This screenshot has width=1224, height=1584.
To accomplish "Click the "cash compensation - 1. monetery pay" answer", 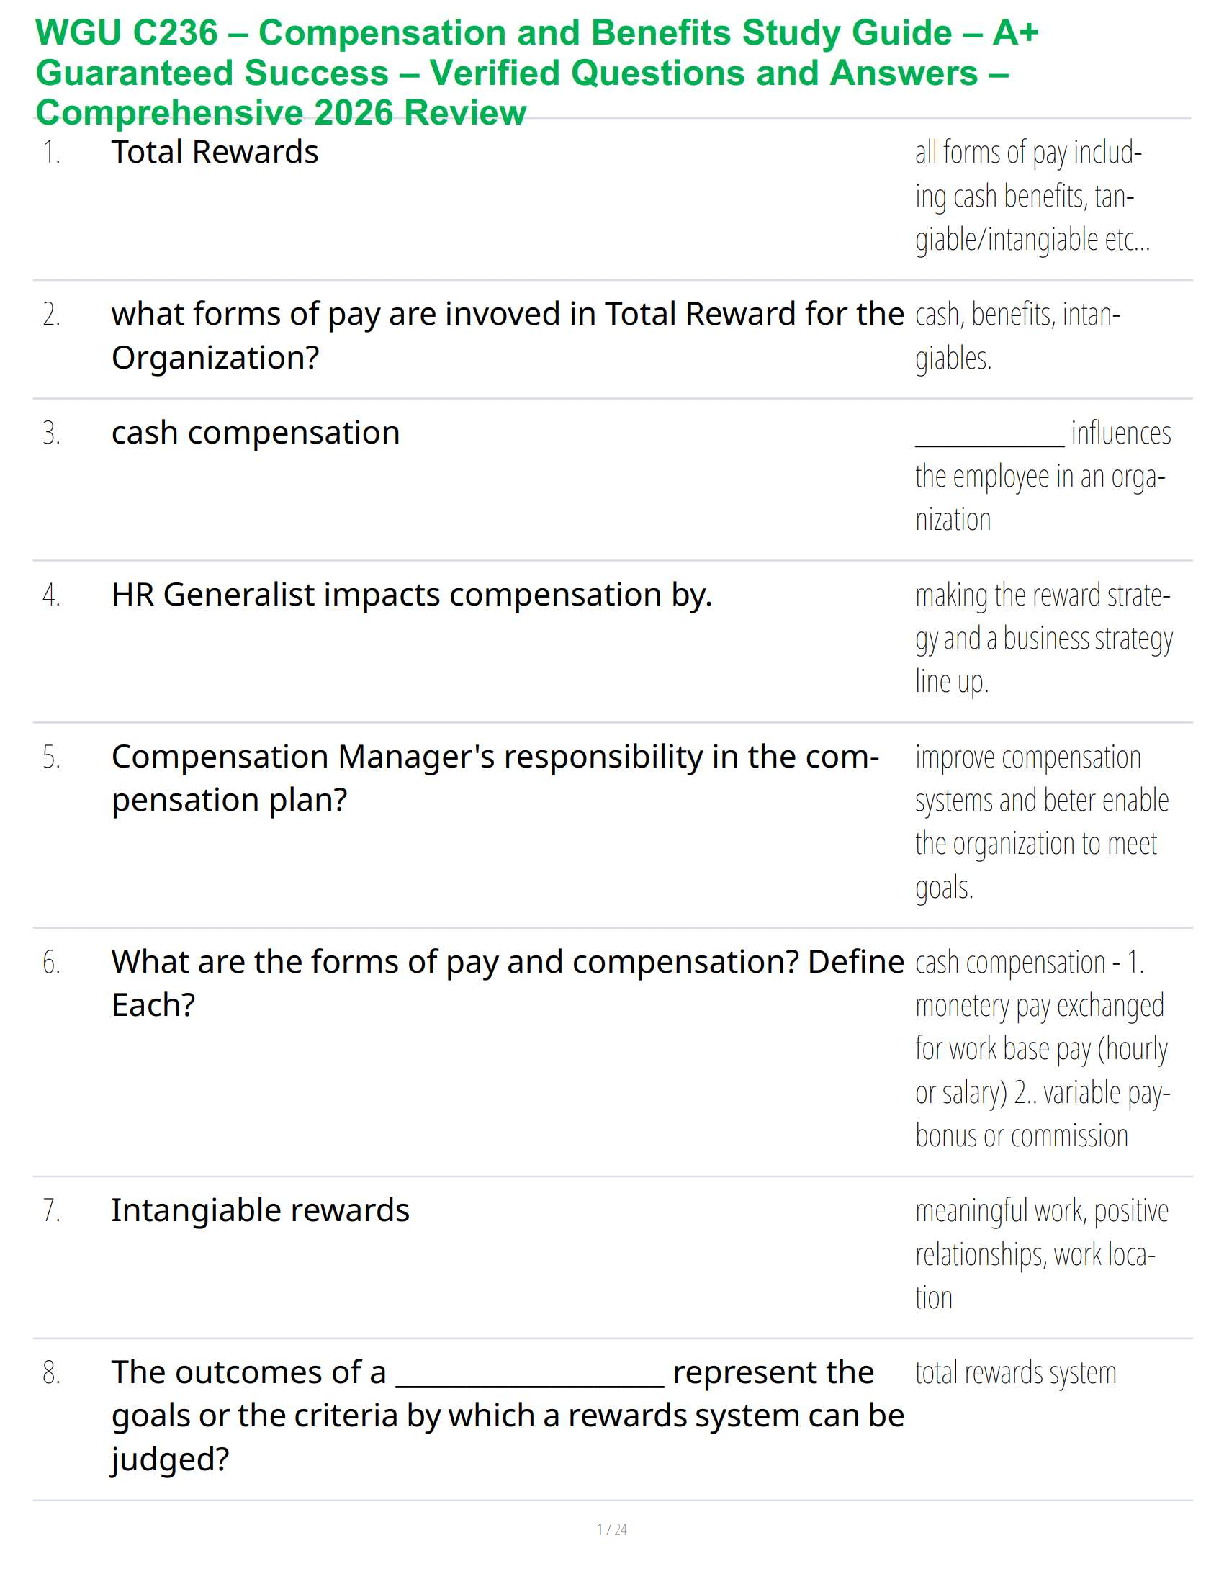I will [1041, 1049].
